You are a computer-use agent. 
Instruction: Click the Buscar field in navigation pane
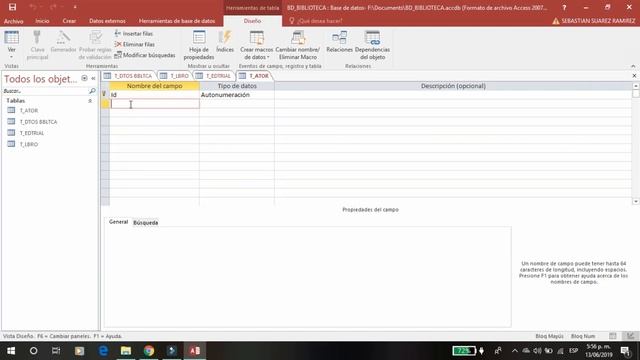[45, 91]
